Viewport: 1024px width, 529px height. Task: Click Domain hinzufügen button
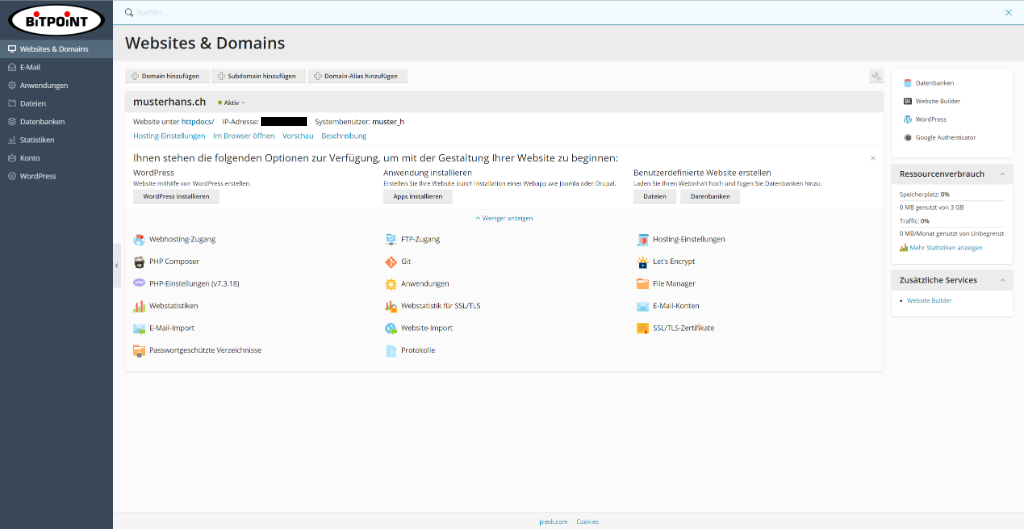click(167, 76)
